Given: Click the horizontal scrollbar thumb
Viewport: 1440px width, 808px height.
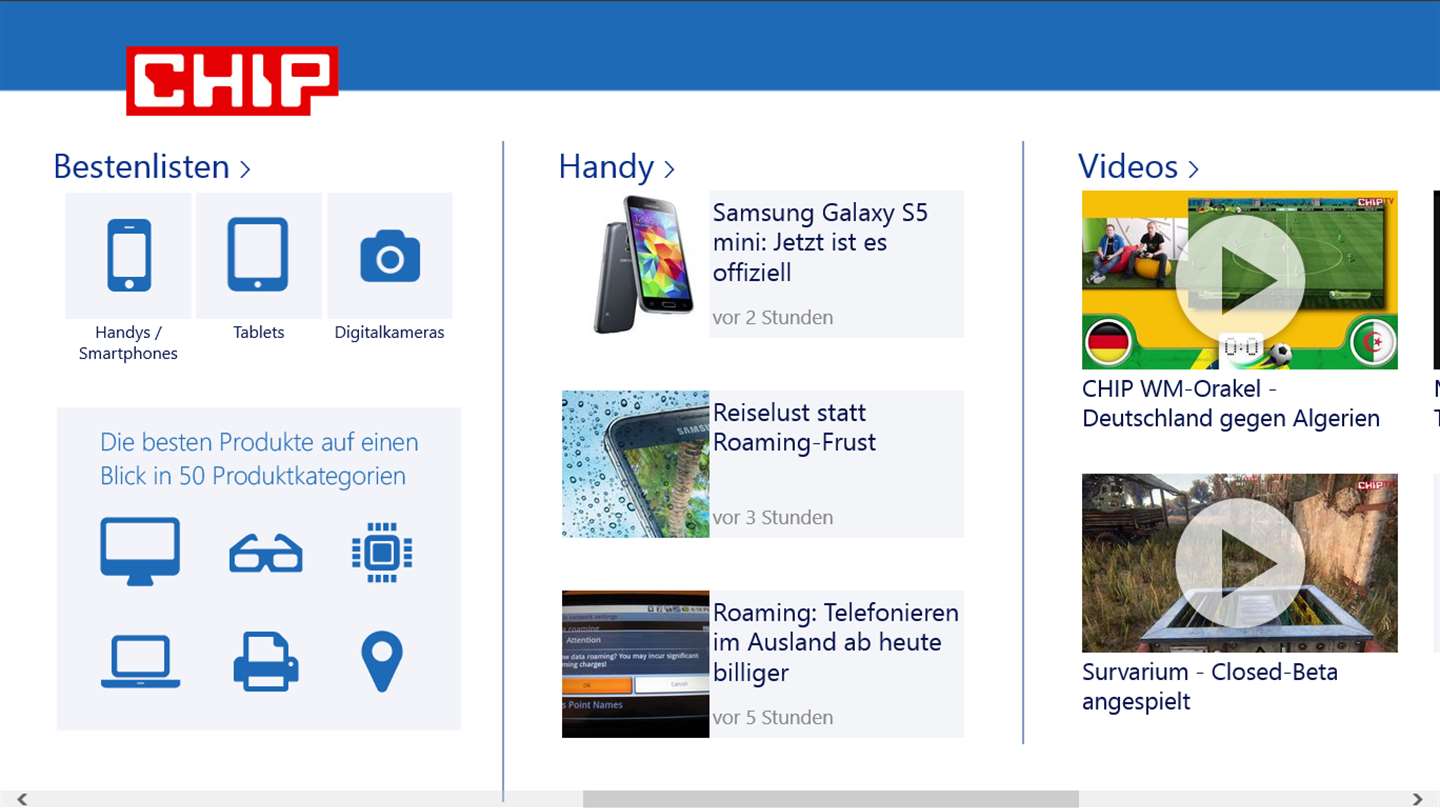Looking at the screenshot, I should click(831, 799).
